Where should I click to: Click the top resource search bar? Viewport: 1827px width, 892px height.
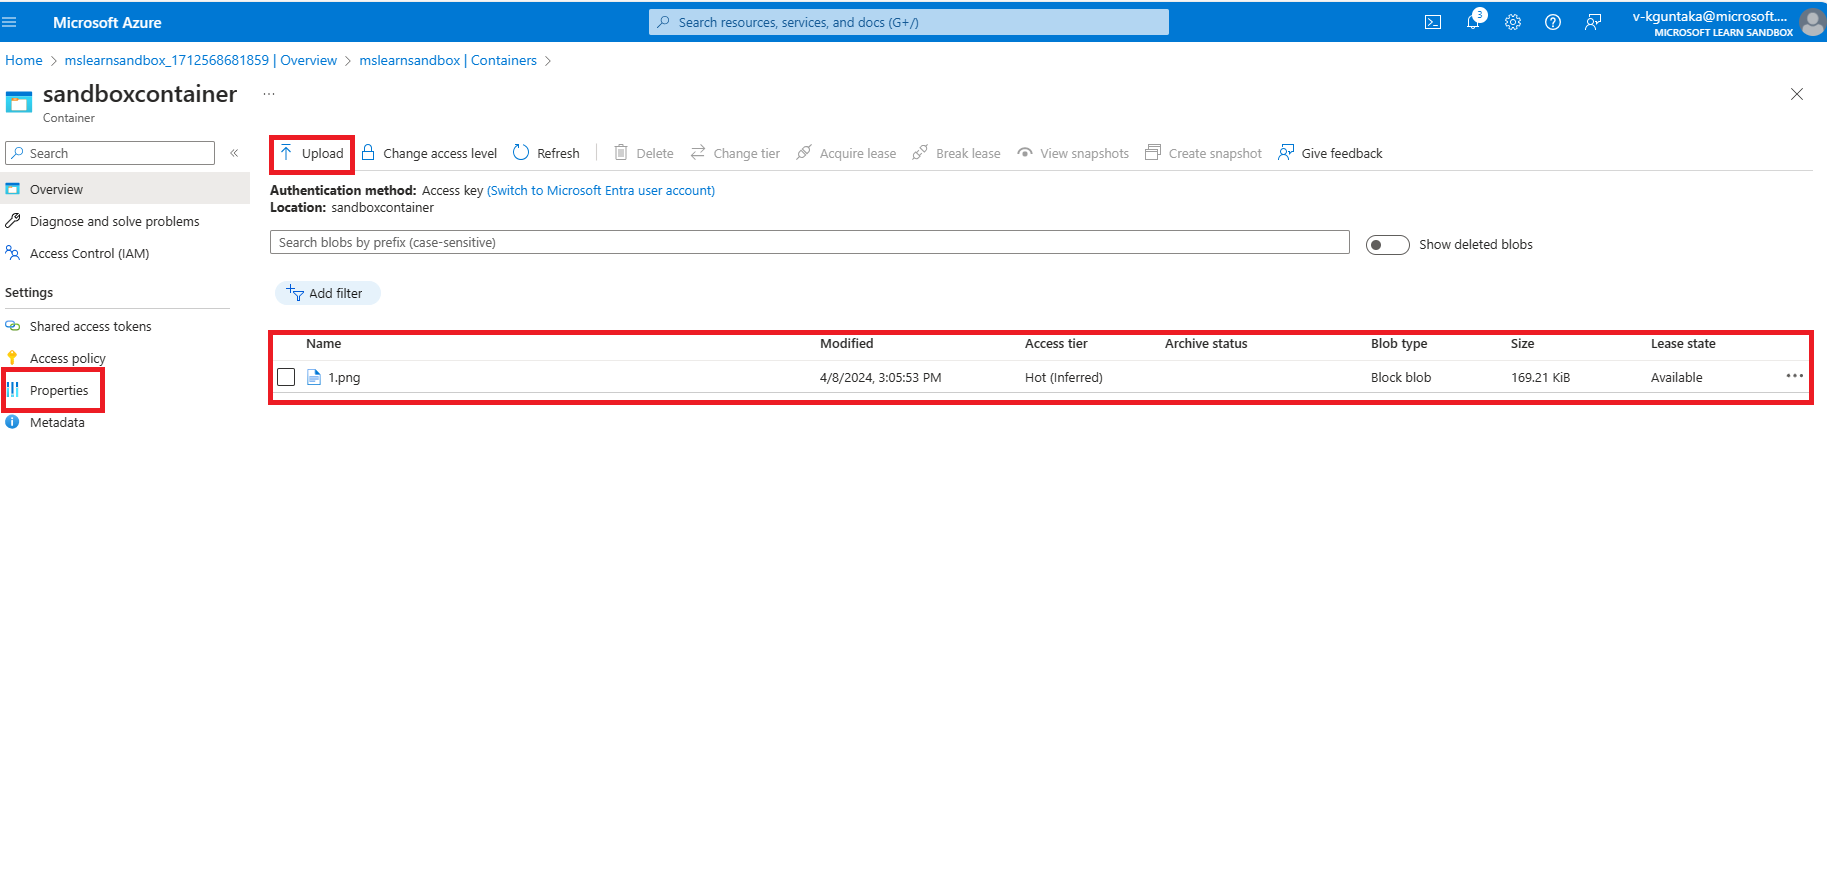coord(909,22)
